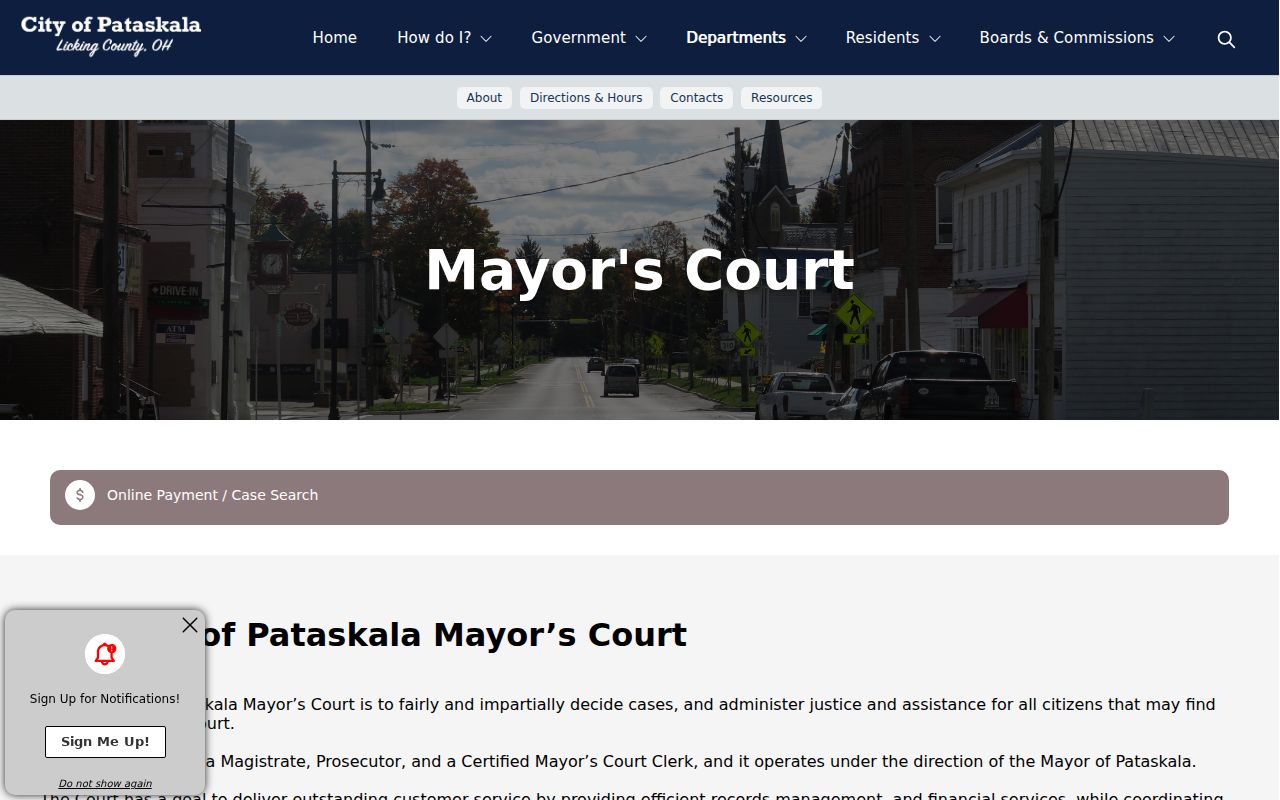
Task: Open the site search magnifier icon
Action: pos(1226,39)
